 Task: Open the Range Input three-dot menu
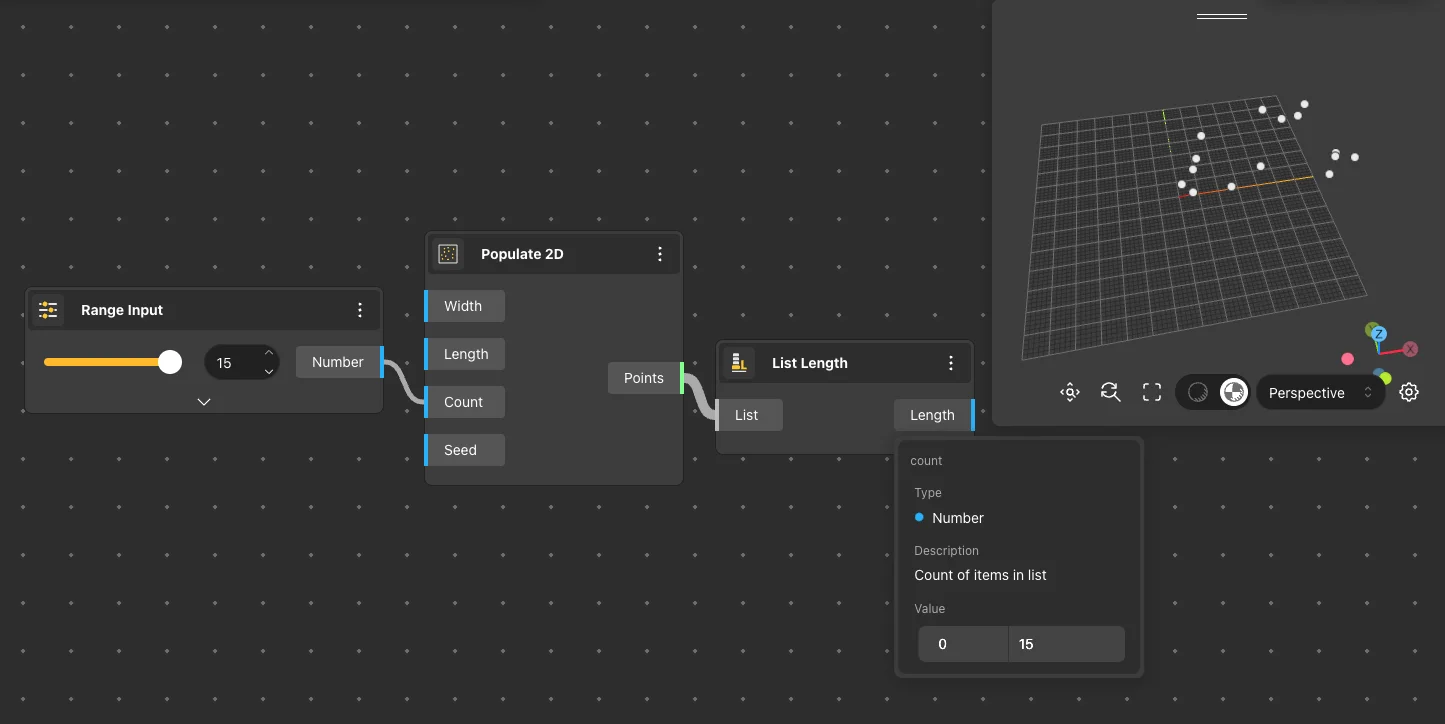[361, 310]
